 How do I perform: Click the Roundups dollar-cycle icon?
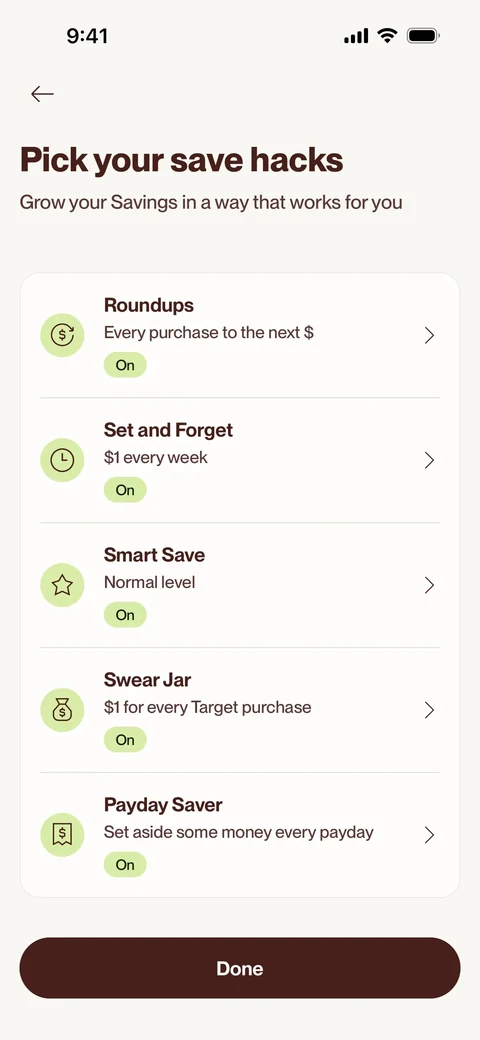click(x=62, y=335)
